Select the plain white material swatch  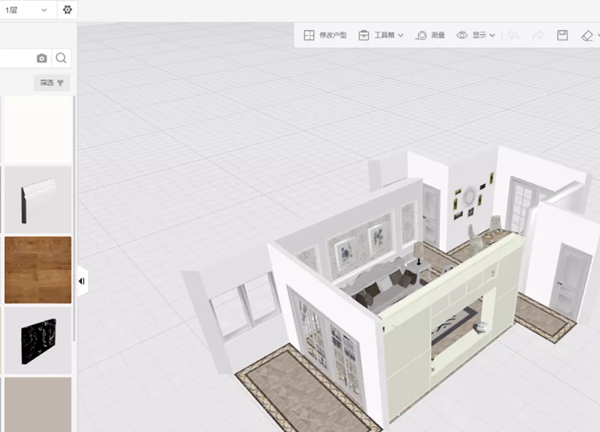(x=38, y=129)
